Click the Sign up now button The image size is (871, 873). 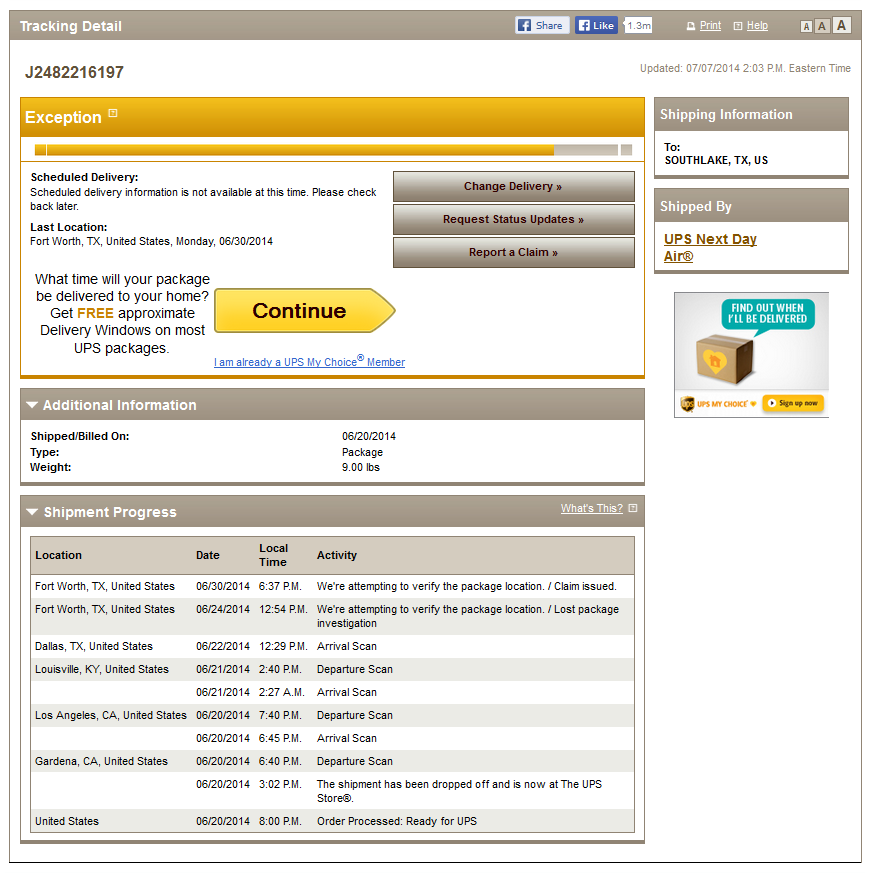click(793, 403)
